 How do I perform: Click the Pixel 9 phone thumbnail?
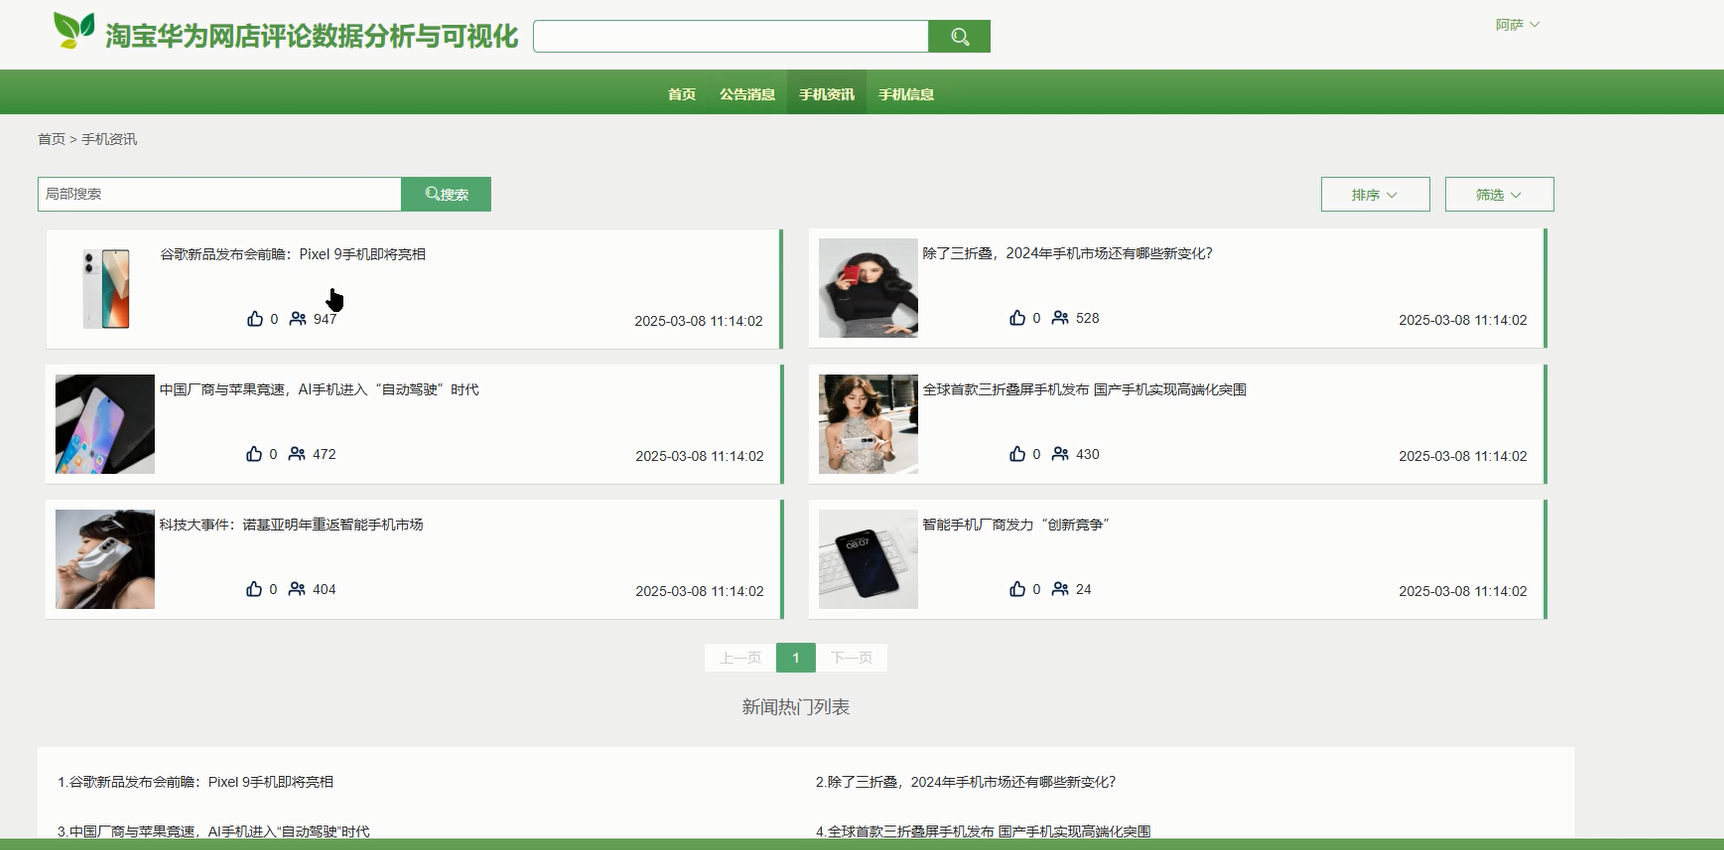106,289
